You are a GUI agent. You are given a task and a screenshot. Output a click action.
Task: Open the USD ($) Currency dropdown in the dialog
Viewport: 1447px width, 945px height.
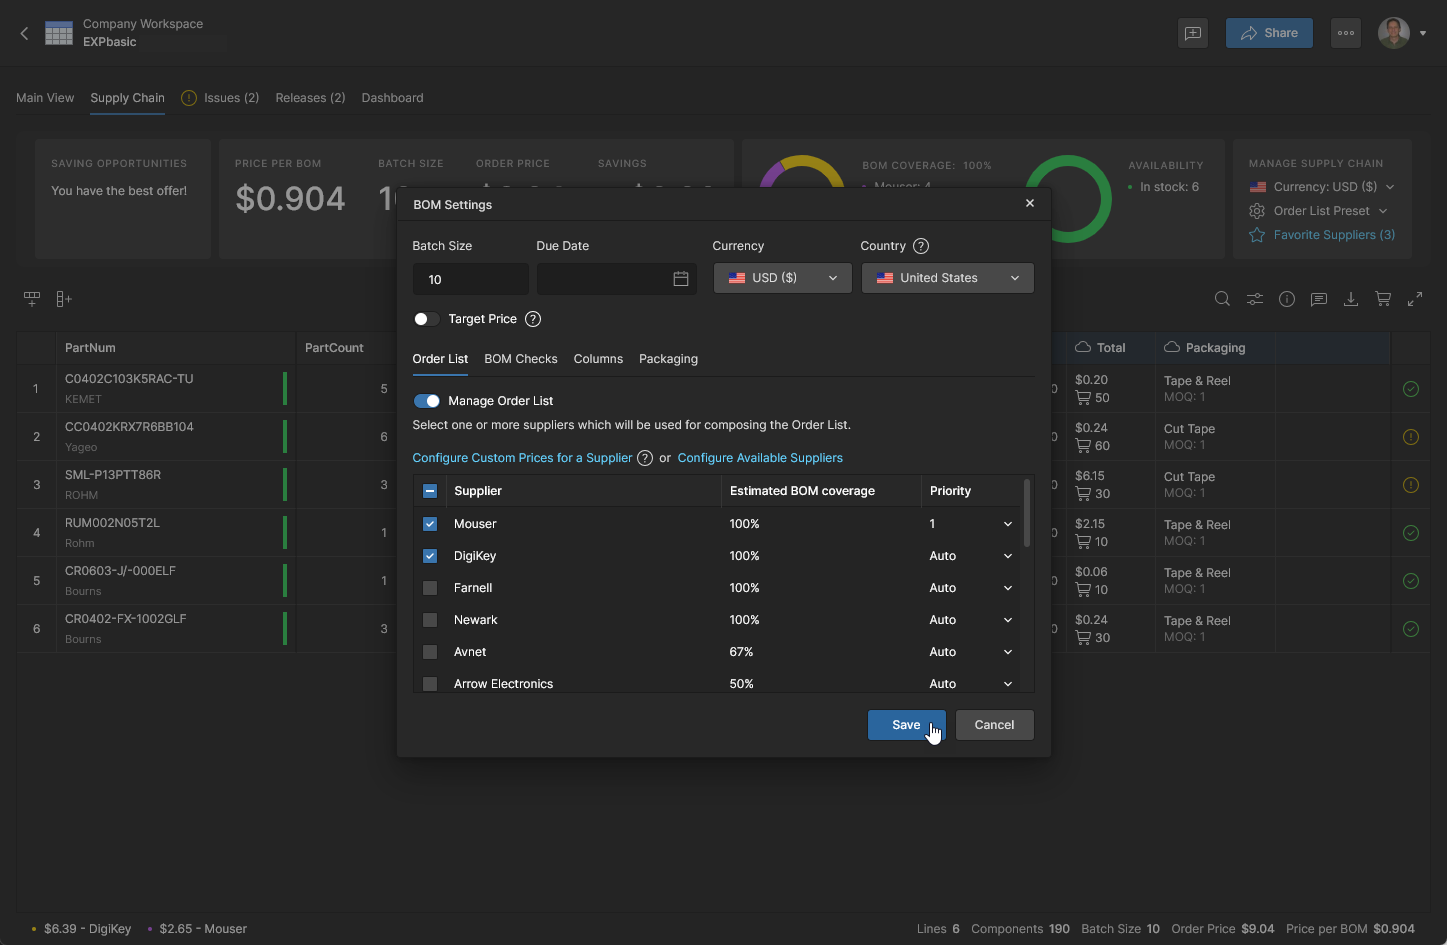pyautogui.click(x=783, y=278)
